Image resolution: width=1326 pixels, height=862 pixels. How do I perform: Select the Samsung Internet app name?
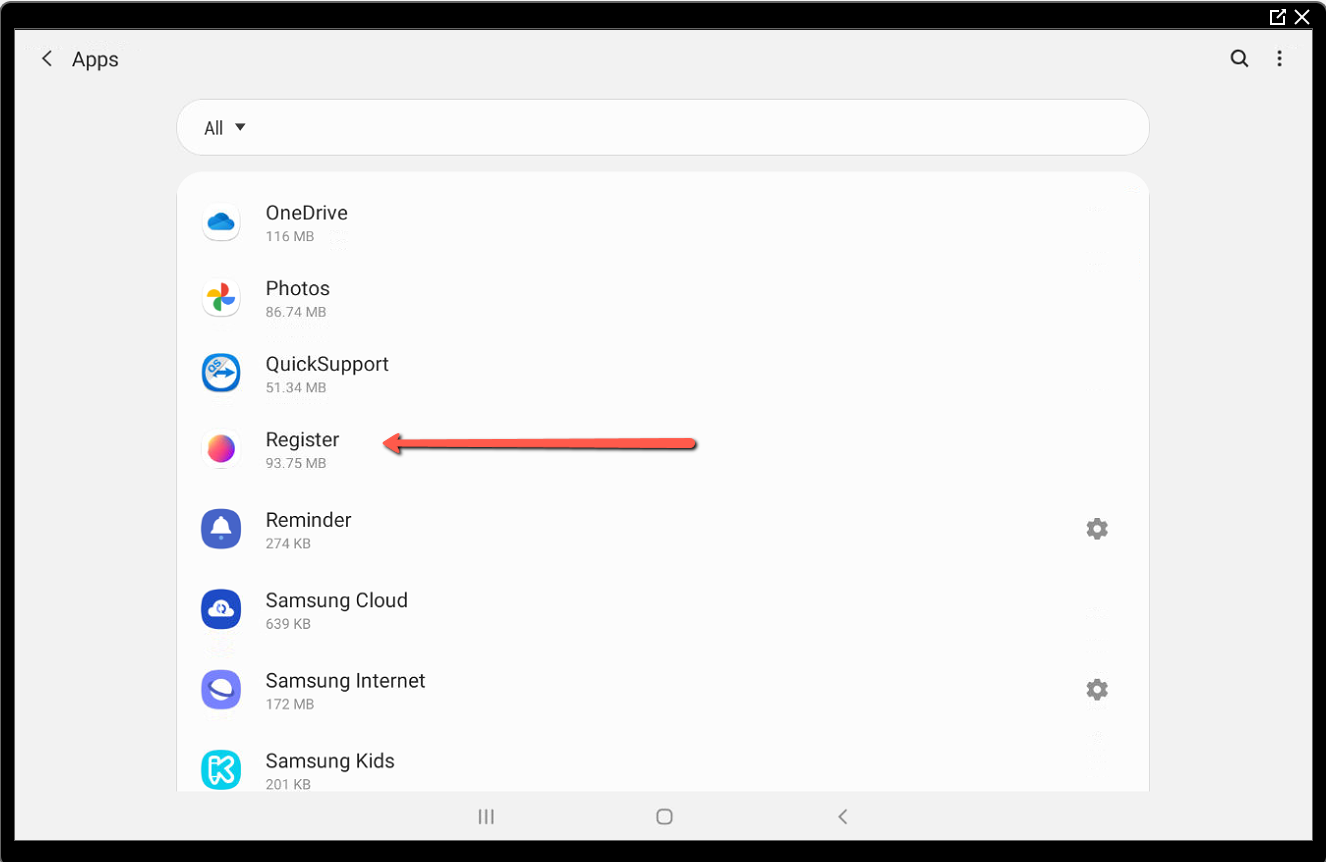point(345,681)
